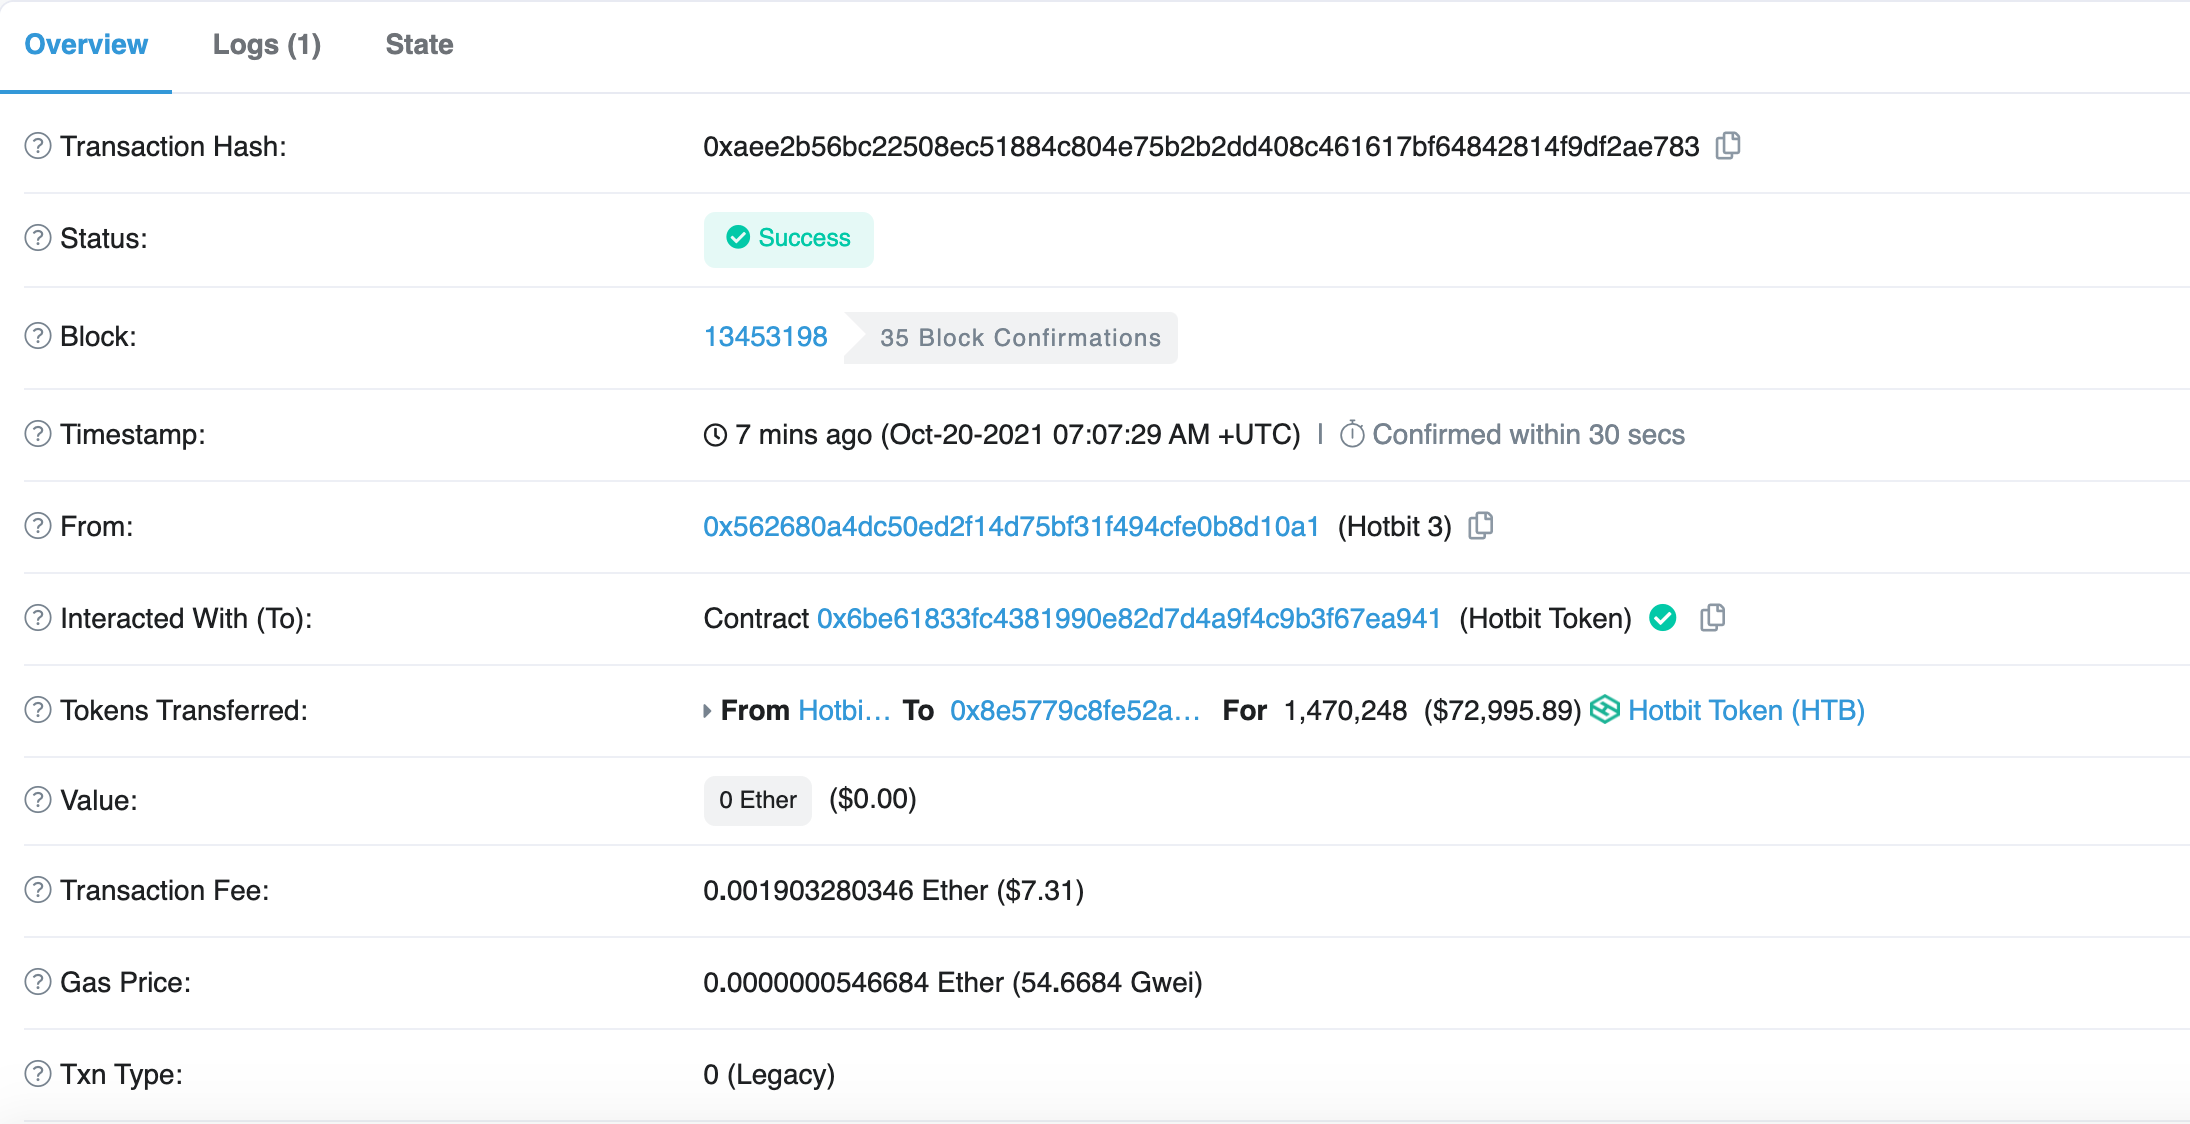This screenshot has height=1124, width=2190.
Task: Click the Hotbit Token logo icon
Action: 1605,710
